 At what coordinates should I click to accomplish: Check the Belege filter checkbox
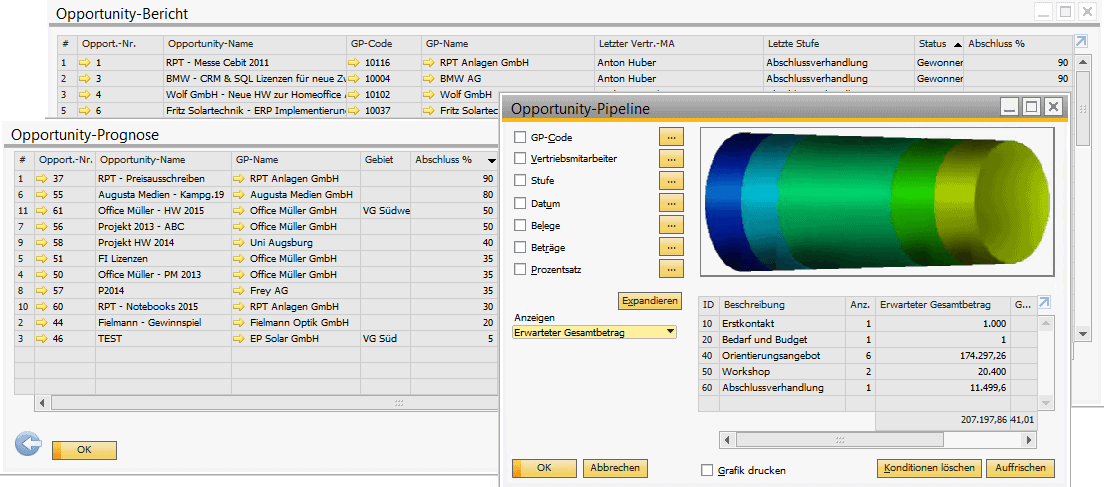tap(520, 226)
